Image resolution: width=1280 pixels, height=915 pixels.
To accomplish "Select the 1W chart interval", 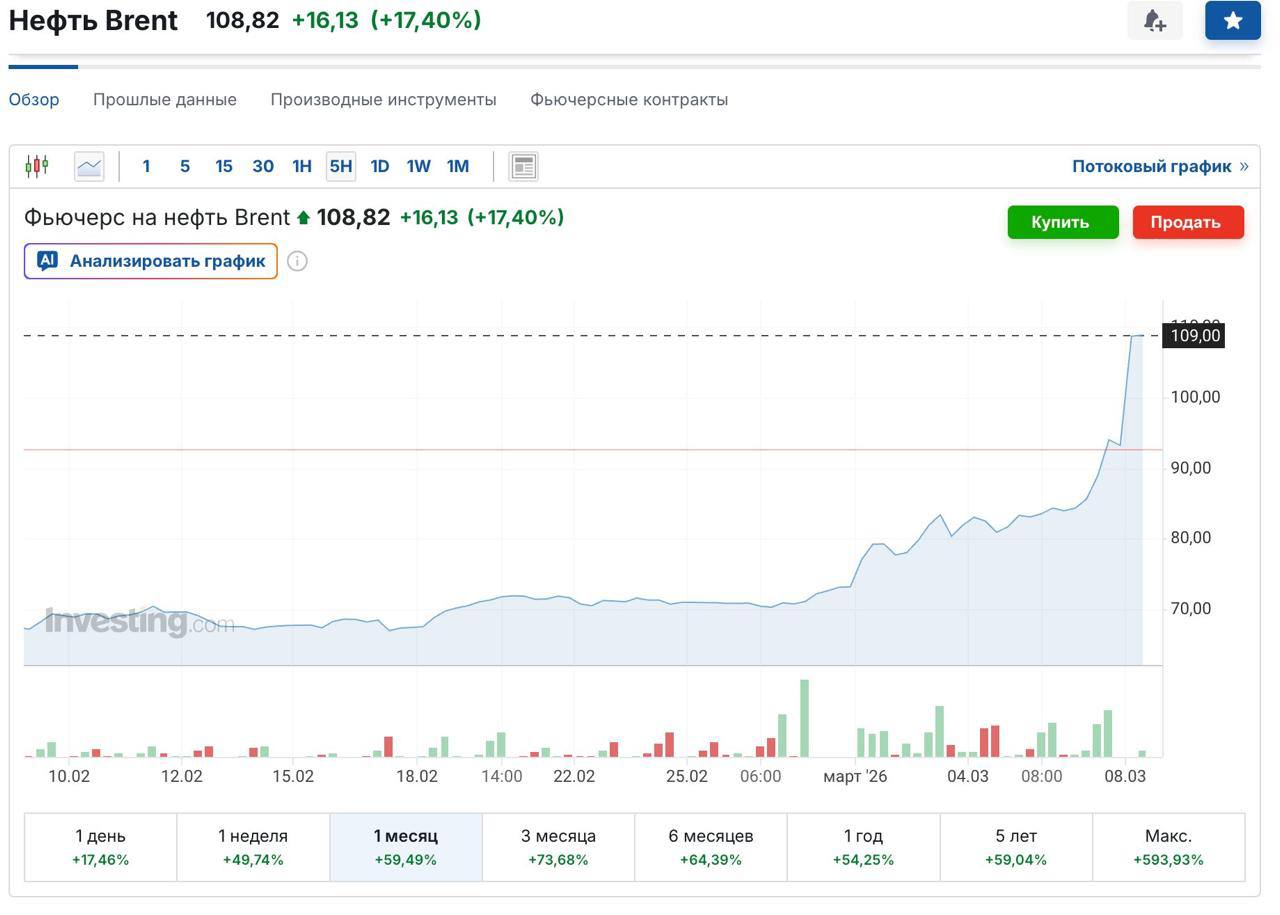I will 418,166.
